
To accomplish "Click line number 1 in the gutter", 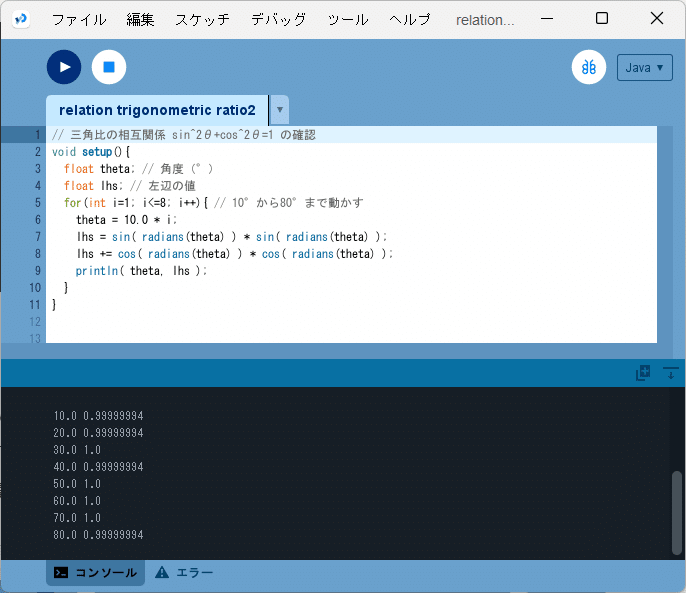I will point(38,135).
